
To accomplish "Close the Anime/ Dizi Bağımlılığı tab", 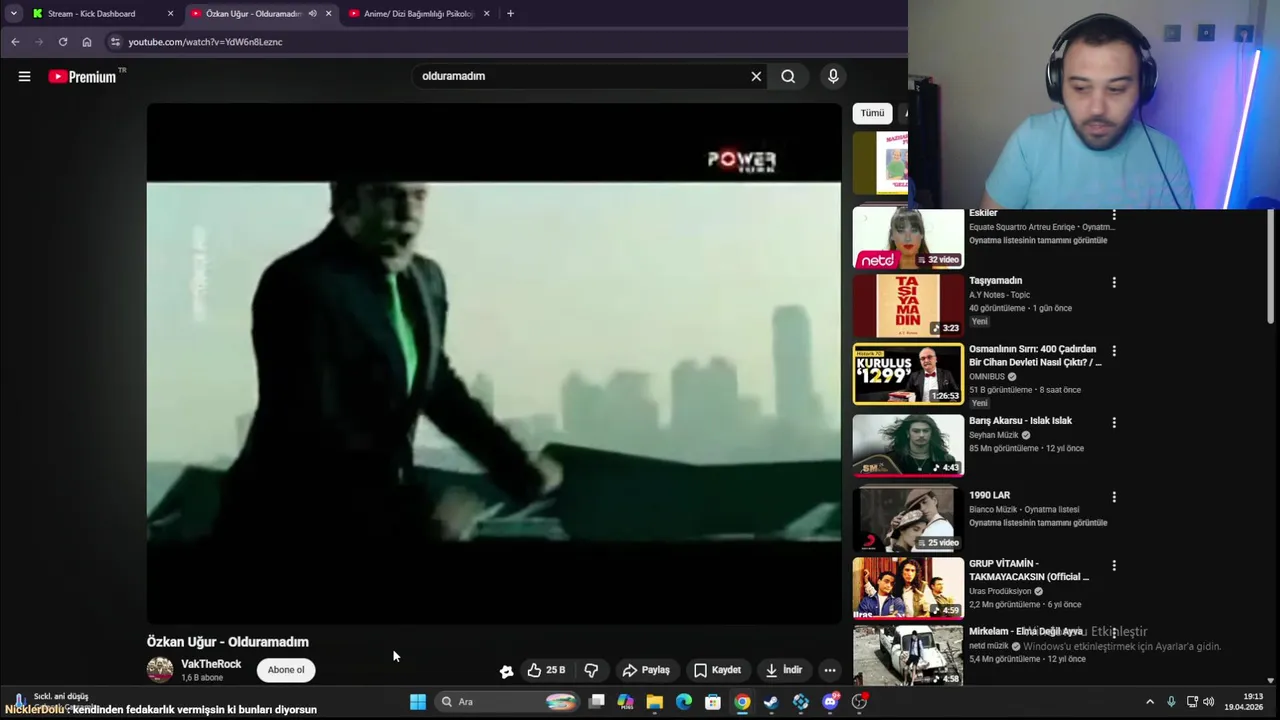I will click(x=486, y=14).
